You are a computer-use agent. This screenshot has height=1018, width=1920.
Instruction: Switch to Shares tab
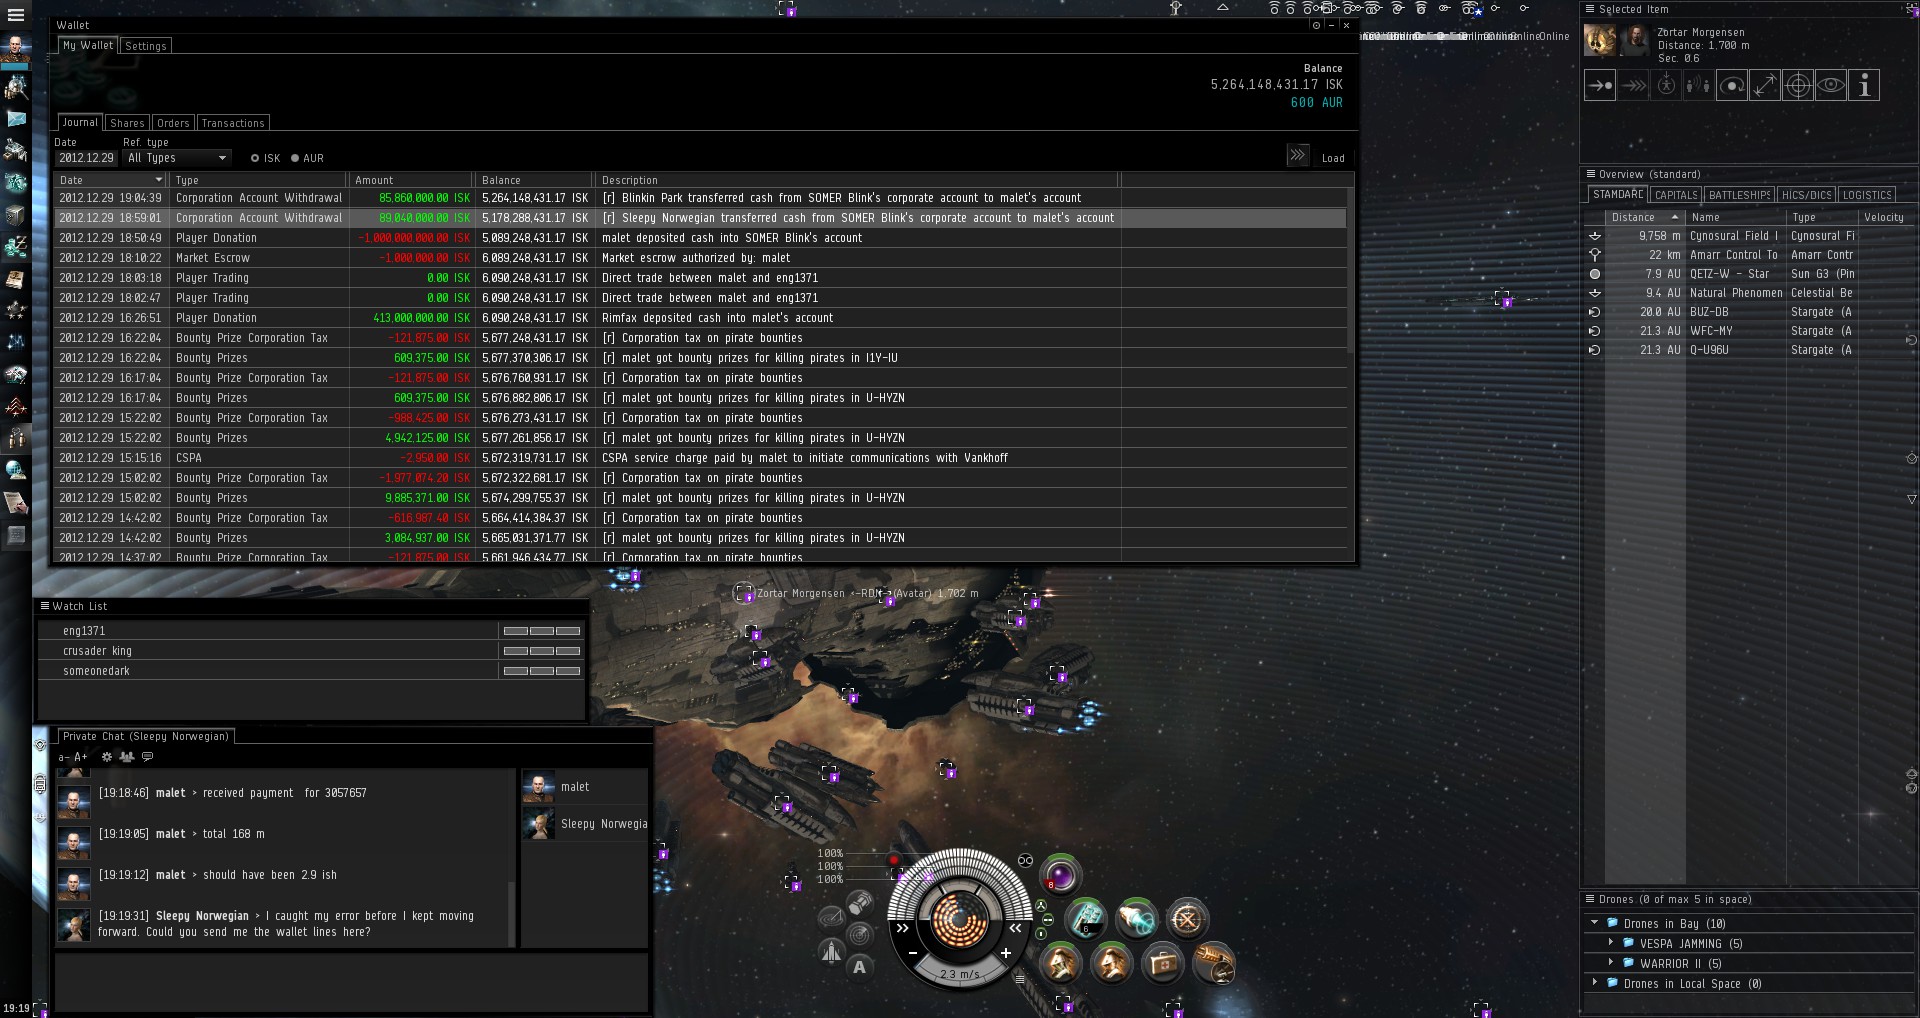tap(128, 123)
